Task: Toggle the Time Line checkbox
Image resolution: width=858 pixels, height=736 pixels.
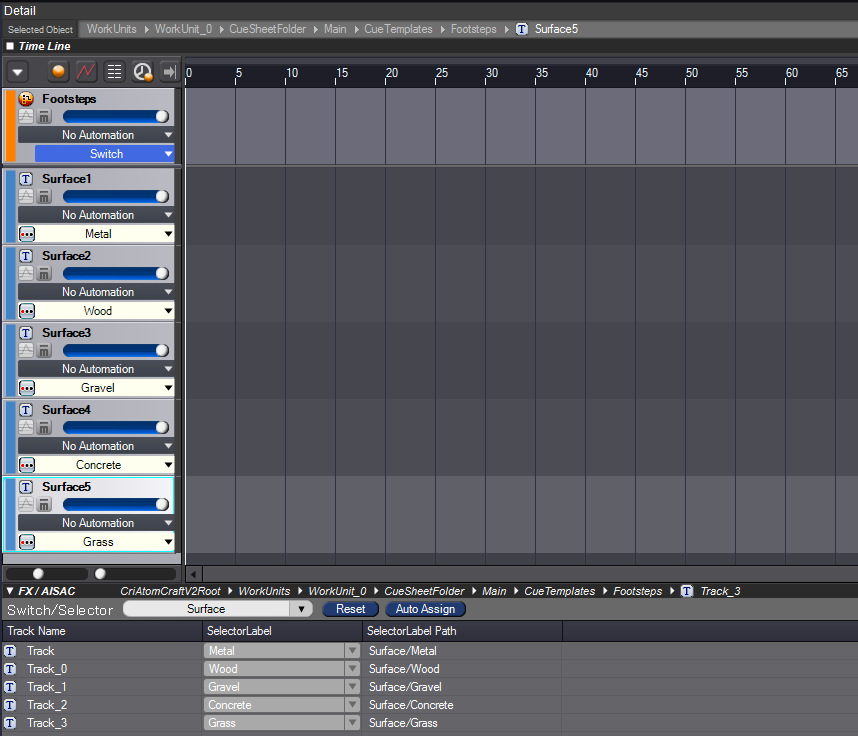Action: (x=10, y=46)
